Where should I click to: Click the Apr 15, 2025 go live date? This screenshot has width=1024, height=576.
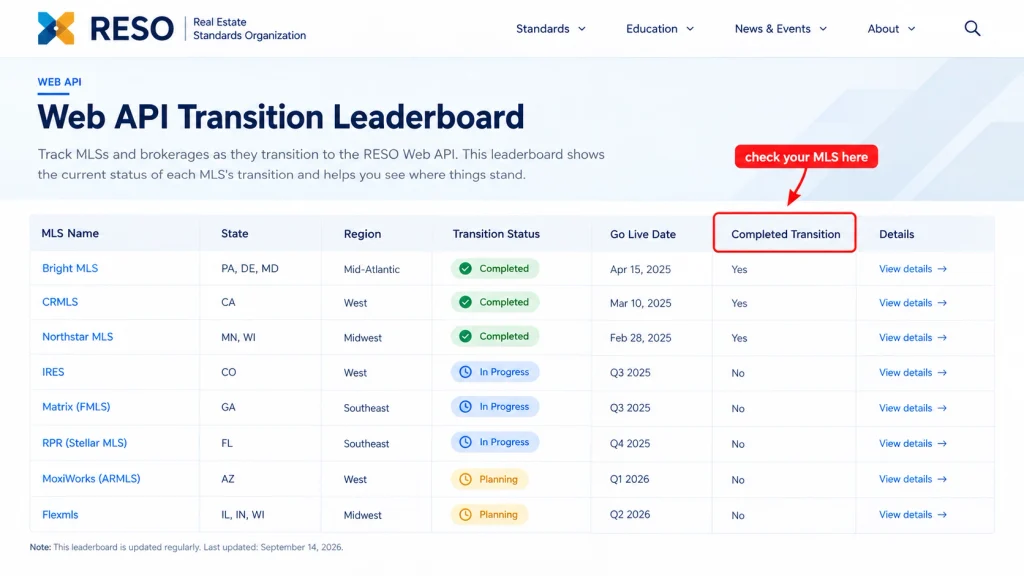tap(640, 269)
